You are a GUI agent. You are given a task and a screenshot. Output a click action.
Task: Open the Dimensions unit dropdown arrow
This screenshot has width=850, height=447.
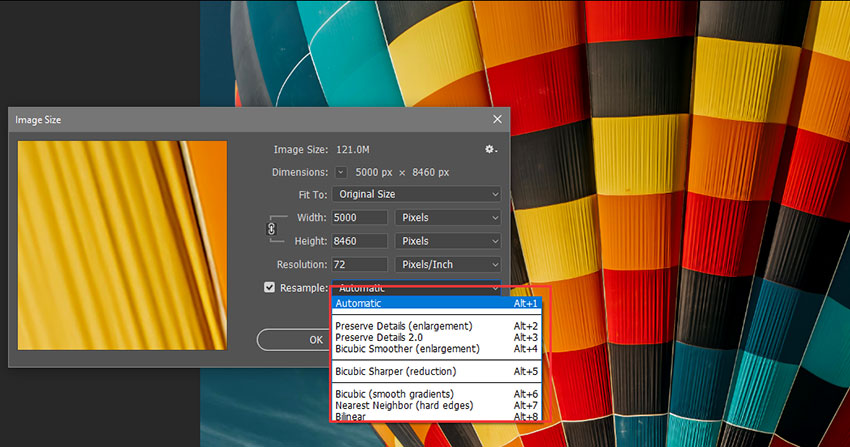point(340,172)
